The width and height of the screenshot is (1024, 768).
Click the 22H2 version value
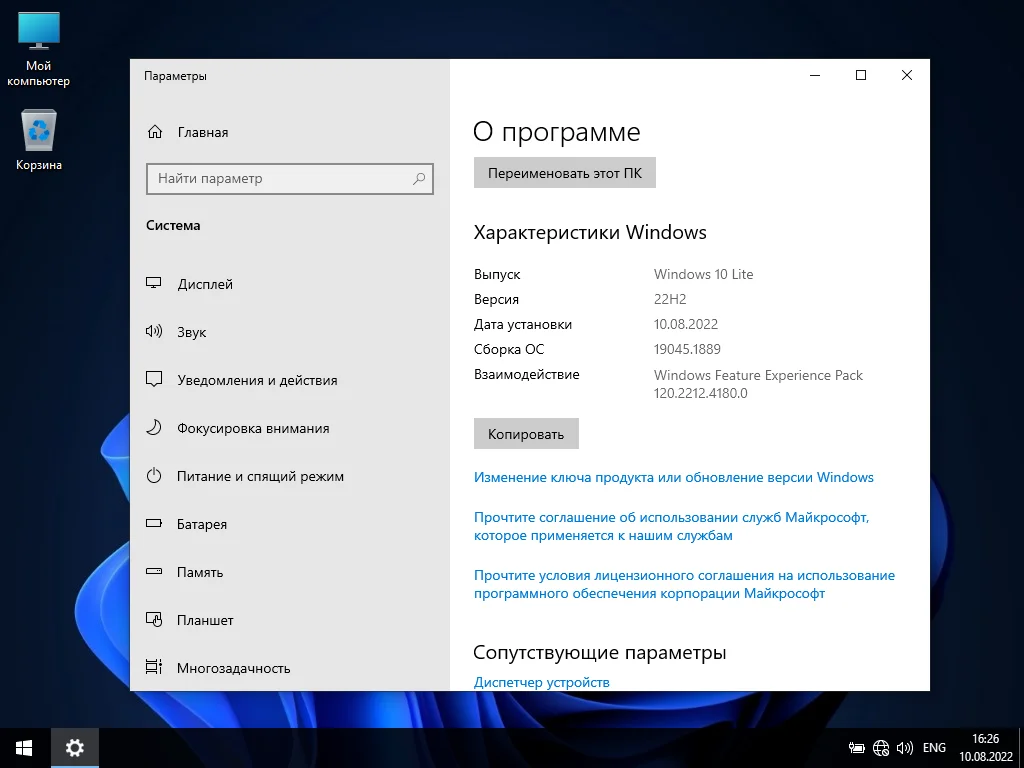pos(670,299)
